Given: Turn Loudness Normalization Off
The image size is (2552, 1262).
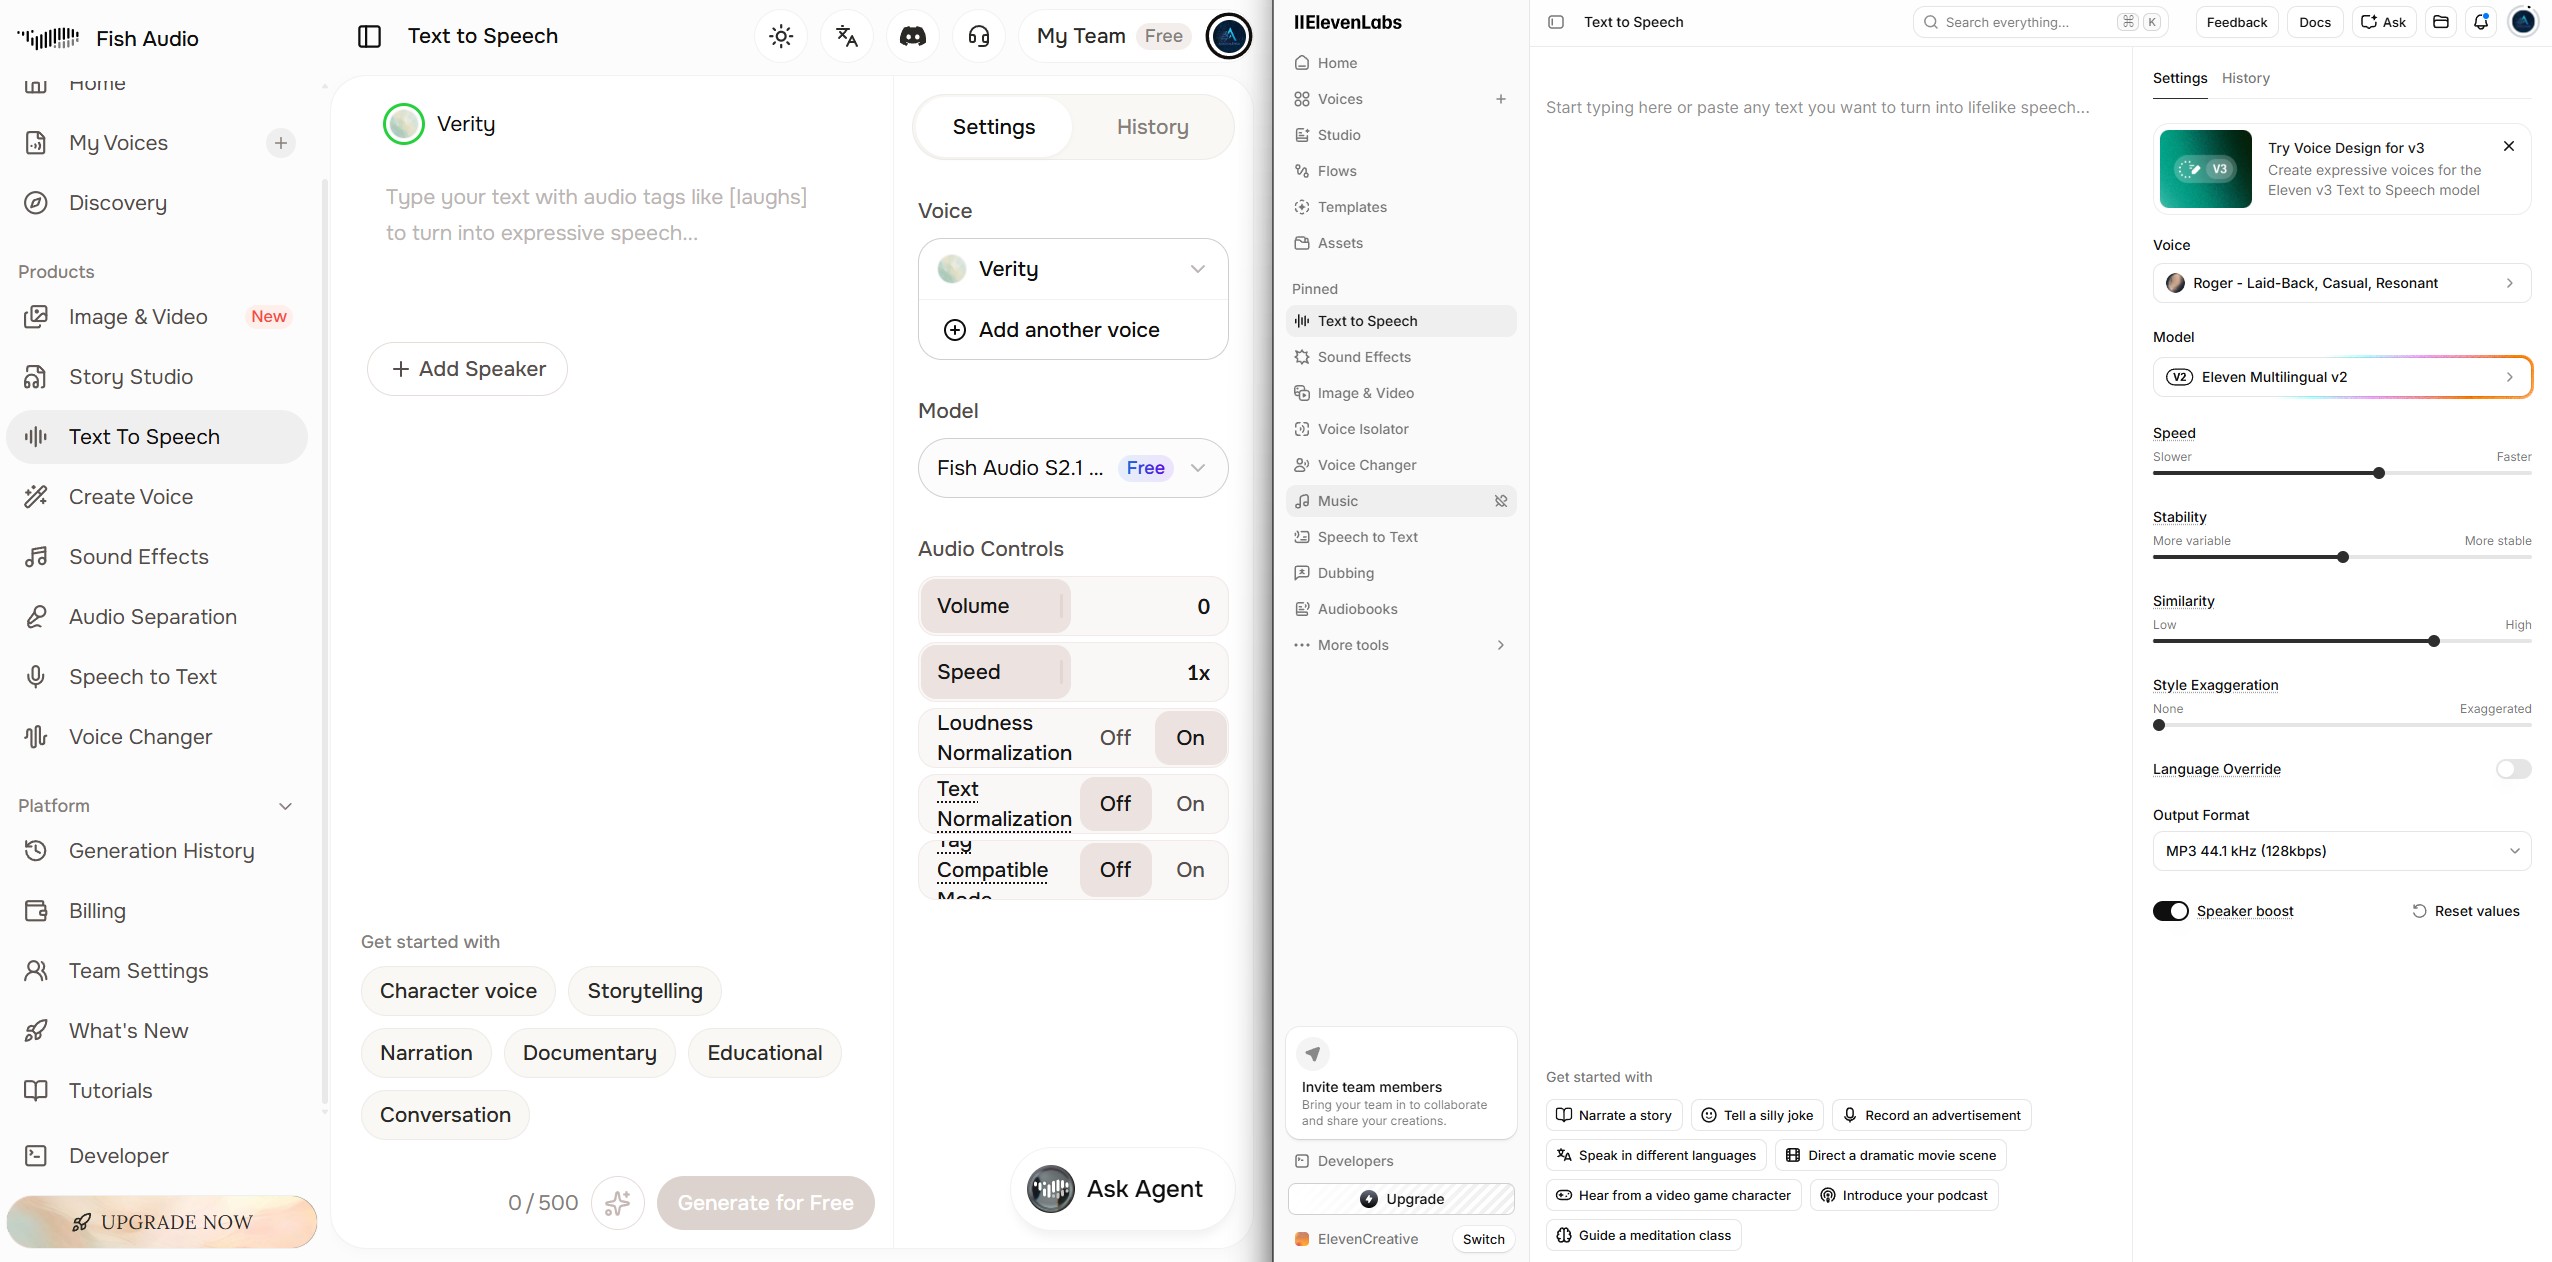Looking at the screenshot, I should point(1115,738).
